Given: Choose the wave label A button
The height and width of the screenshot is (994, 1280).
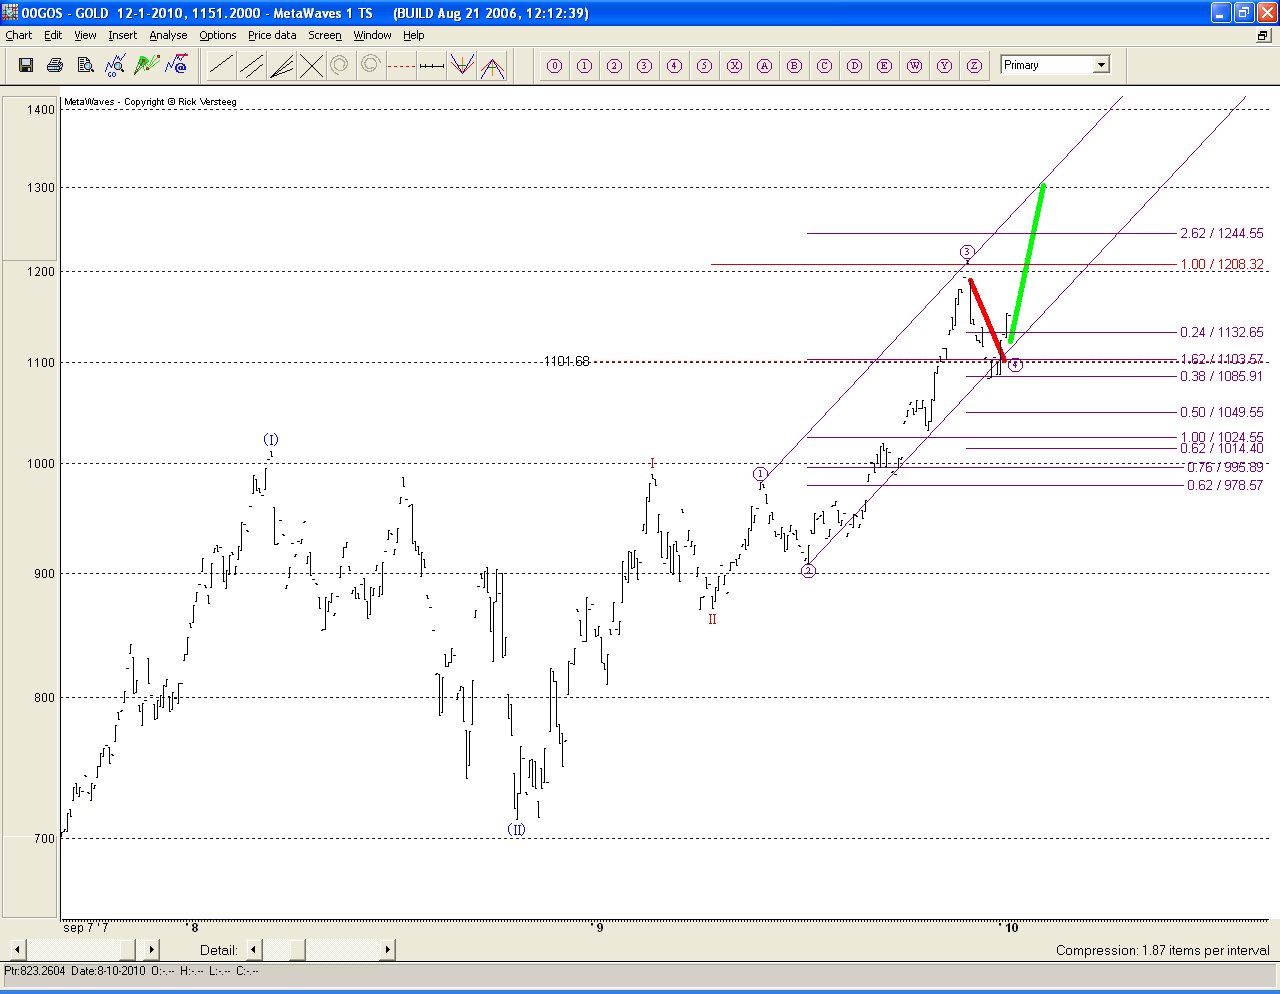Looking at the screenshot, I should point(764,66).
